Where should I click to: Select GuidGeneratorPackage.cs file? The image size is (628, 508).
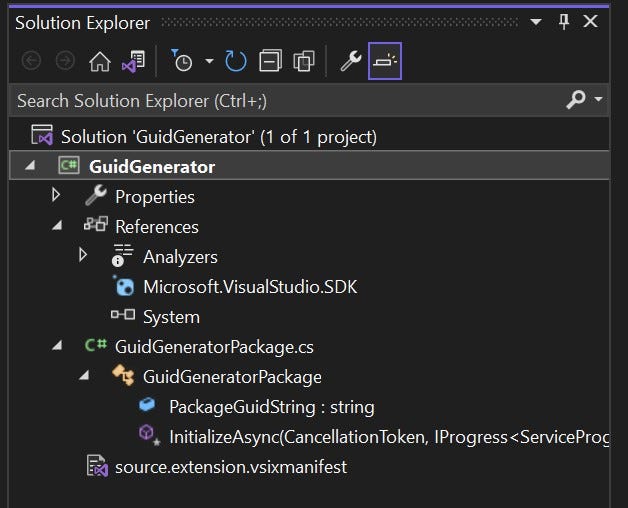pos(214,347)
